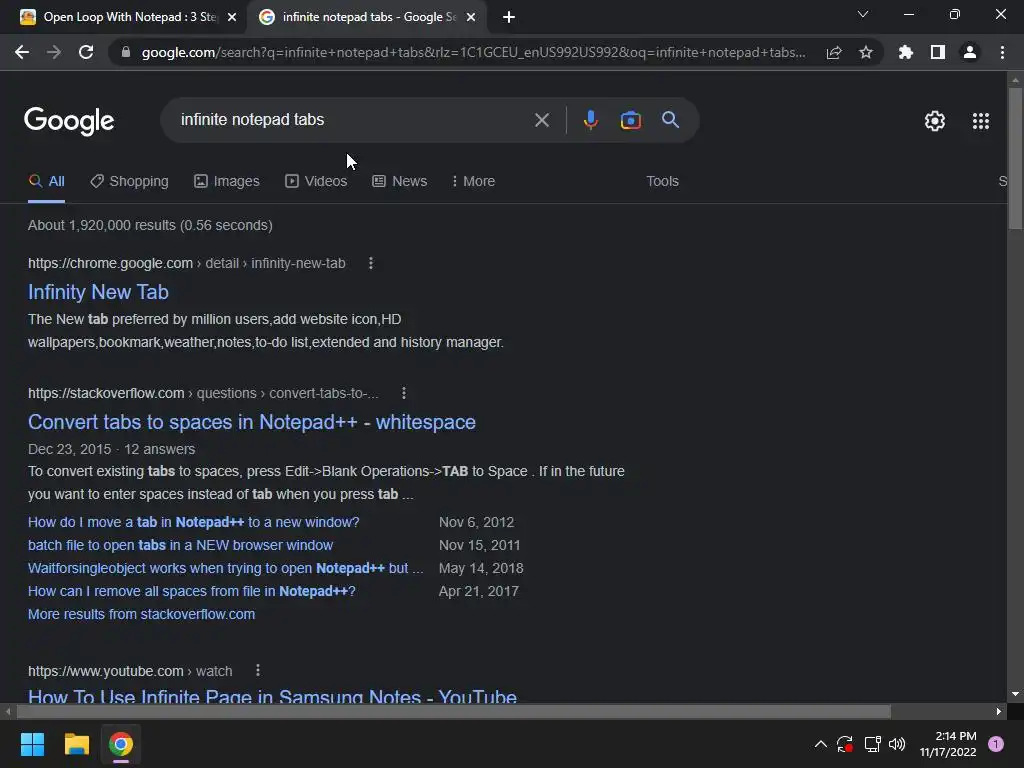Click the chrome.google.com result URL breadcrumb
Screen dimensions: 1024x768
coord(187,263)
